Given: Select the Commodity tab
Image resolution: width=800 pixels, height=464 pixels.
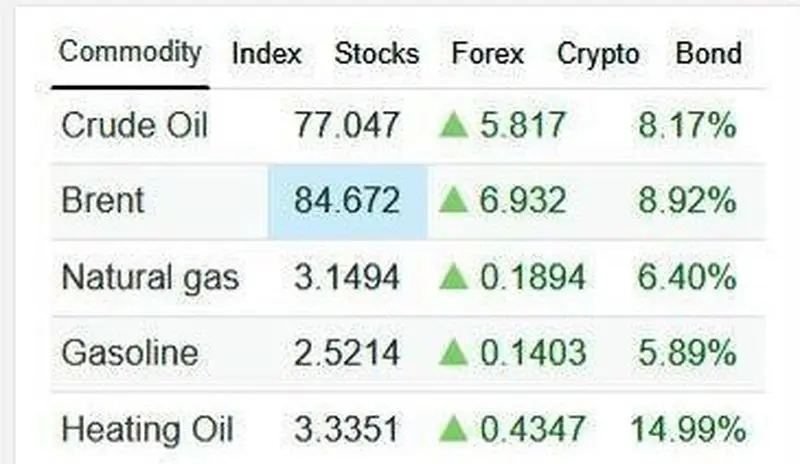Looking at the screenshot, I should (130, 52).
